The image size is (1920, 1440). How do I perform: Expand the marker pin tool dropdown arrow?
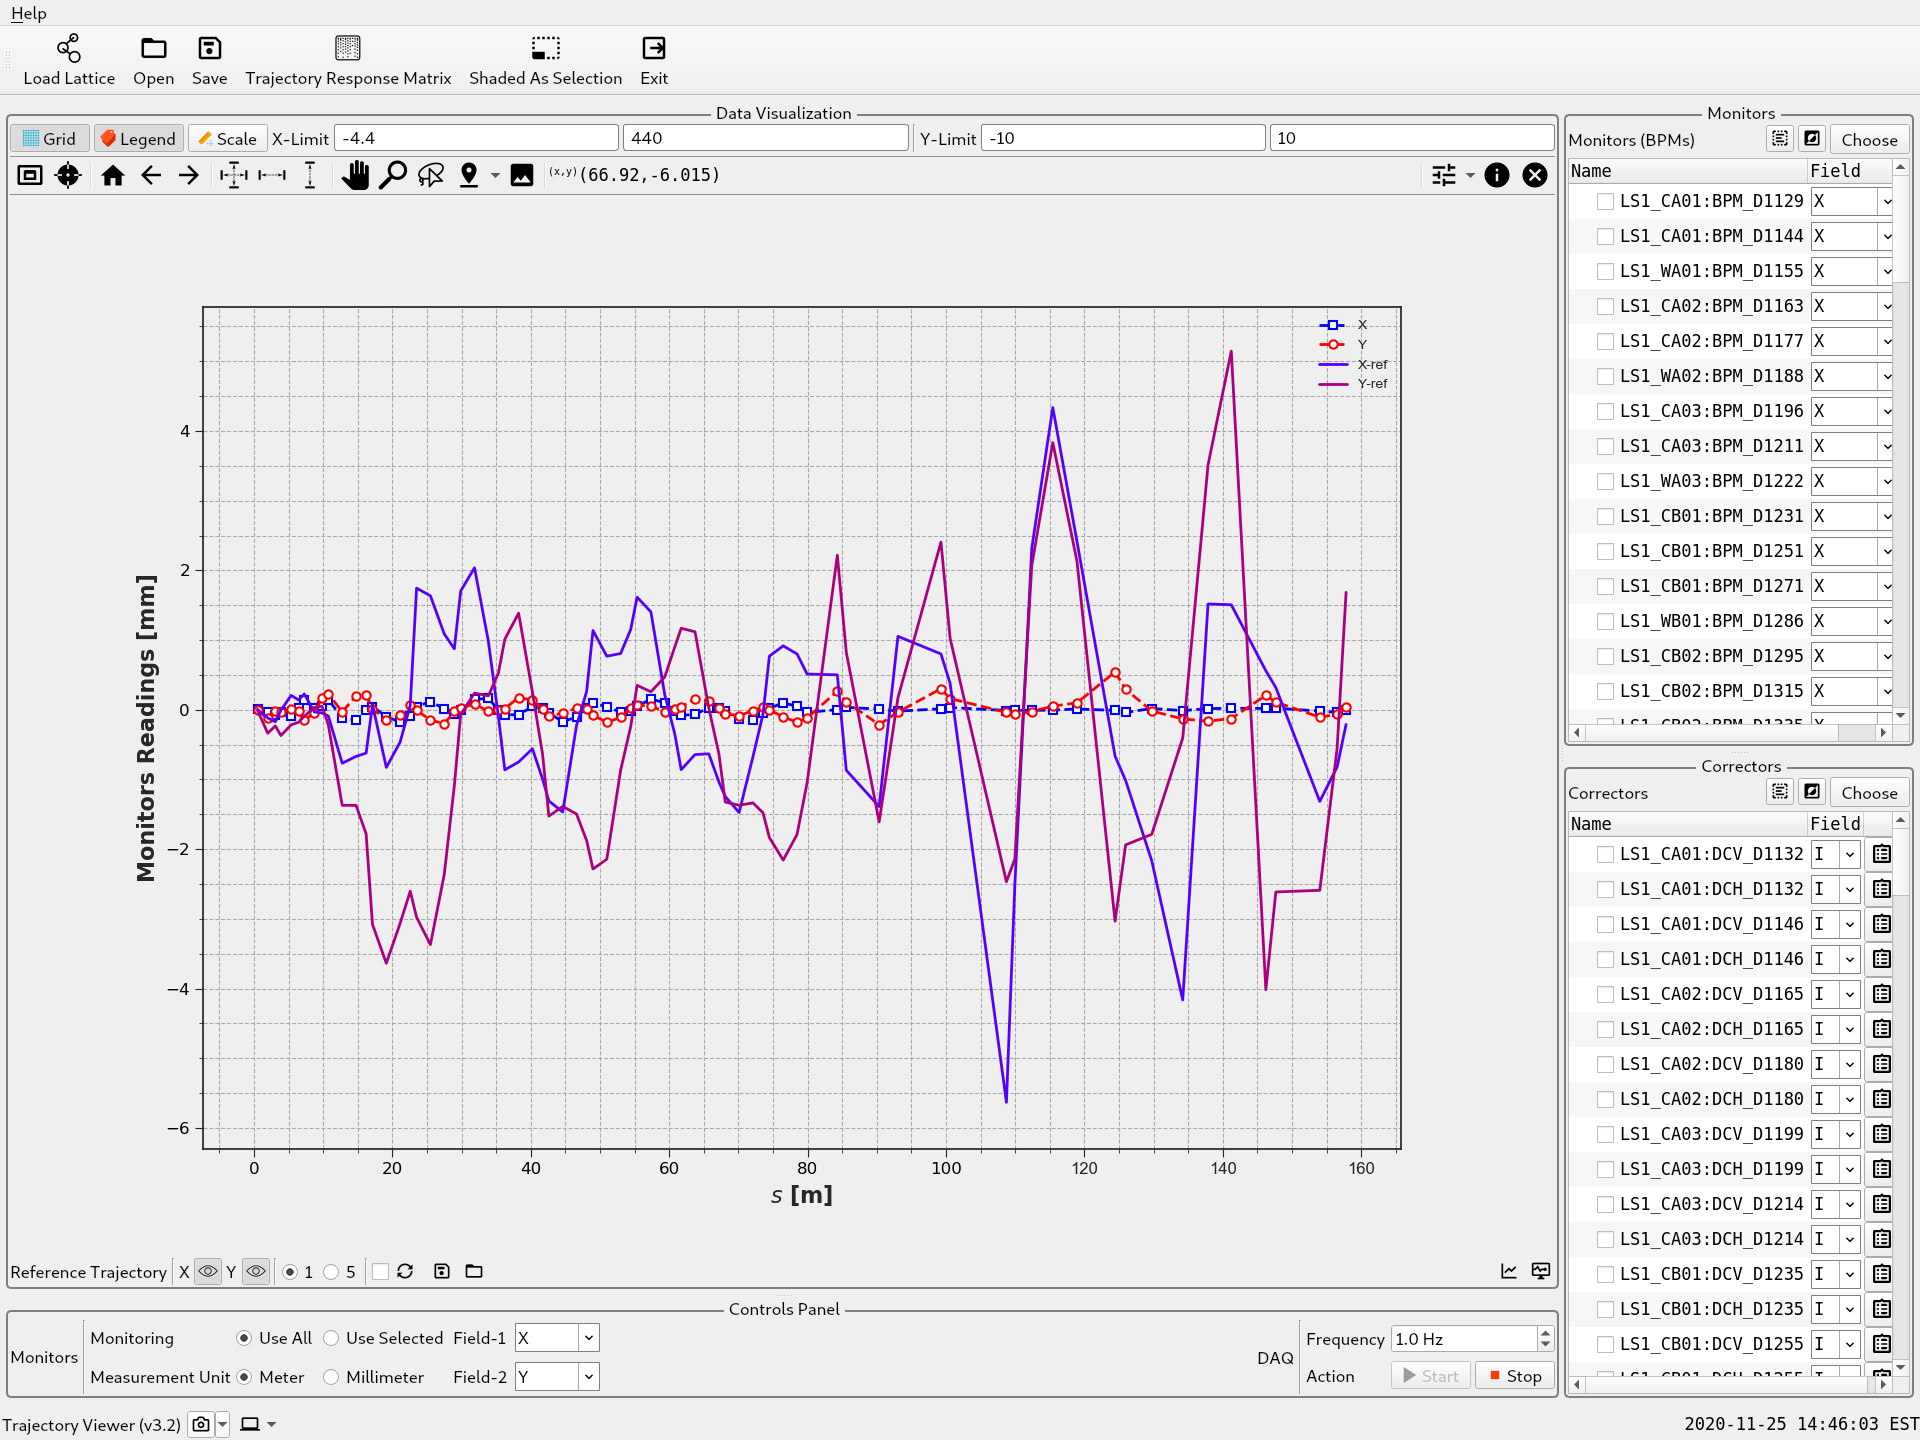point(495,176)
